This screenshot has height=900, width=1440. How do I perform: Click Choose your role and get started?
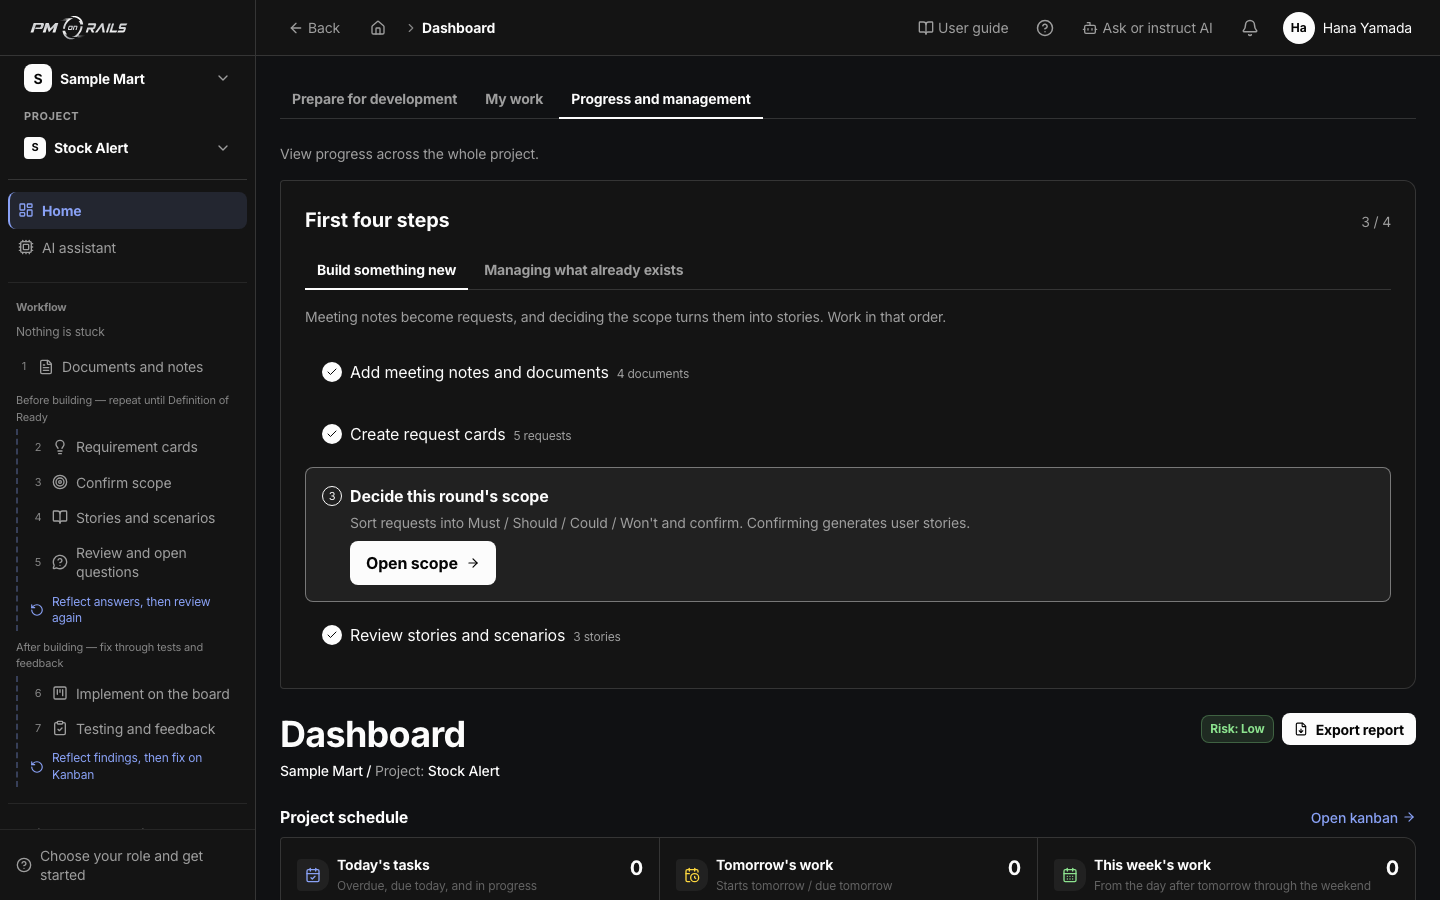[x=127, y=865]
